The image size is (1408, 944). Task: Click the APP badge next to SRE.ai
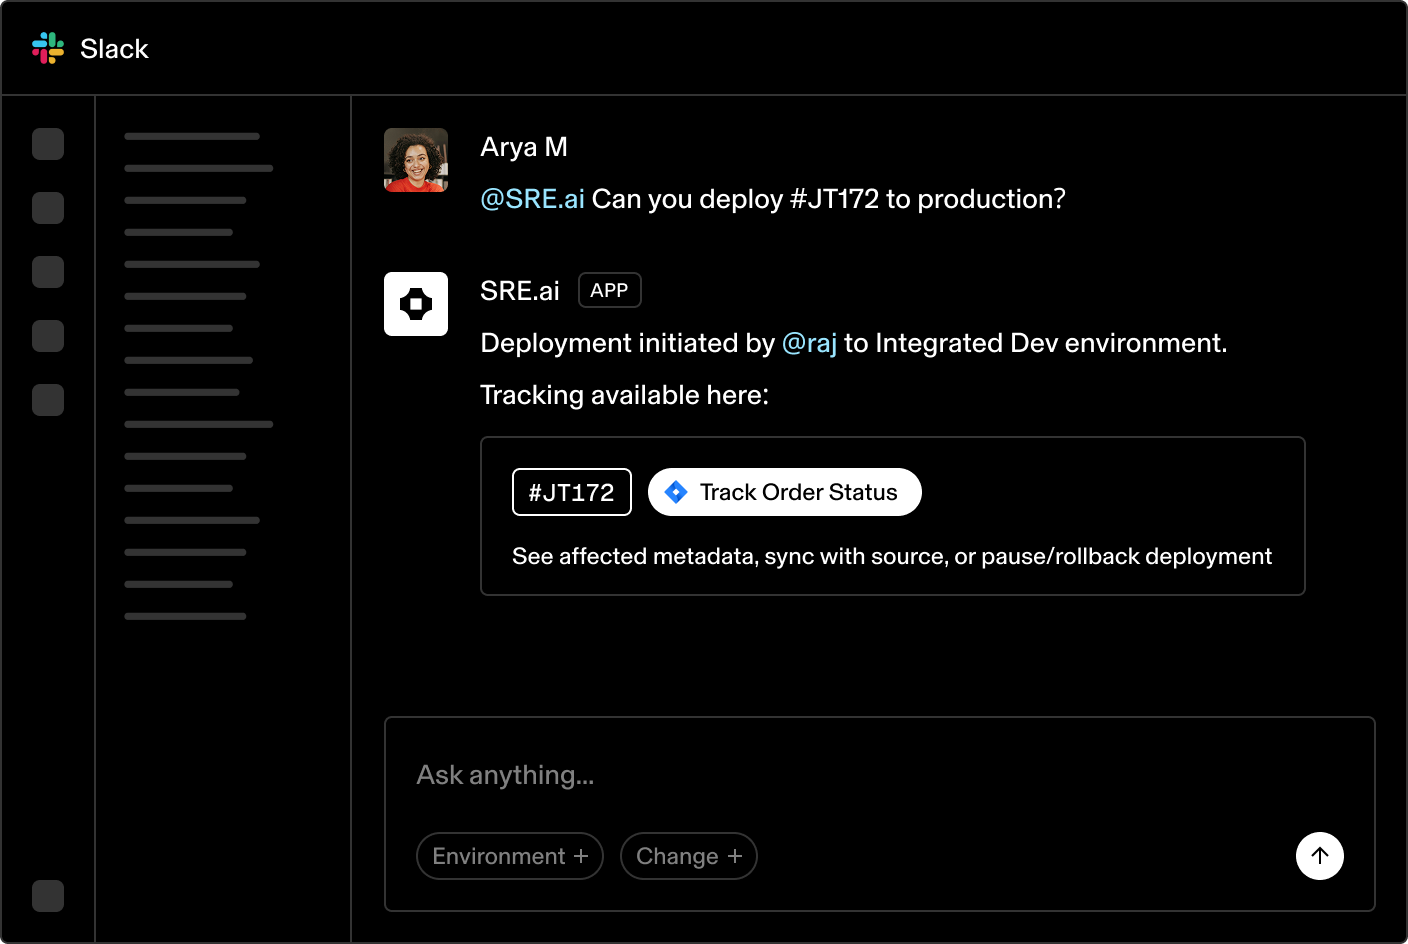click(x=610, y=290)
